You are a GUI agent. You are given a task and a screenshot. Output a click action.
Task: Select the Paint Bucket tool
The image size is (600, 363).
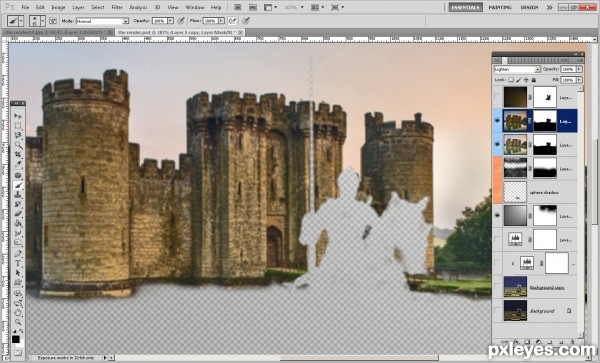click(18, 223)
